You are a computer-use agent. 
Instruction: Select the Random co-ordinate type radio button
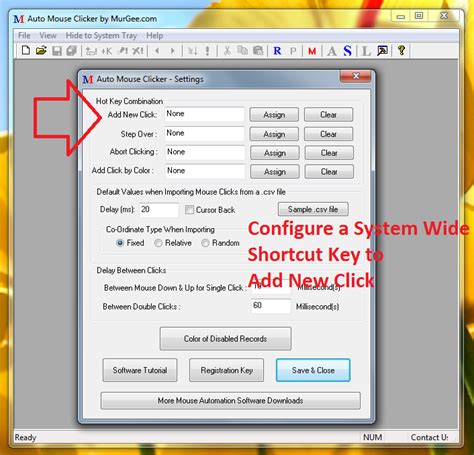[x=205, y=243]
